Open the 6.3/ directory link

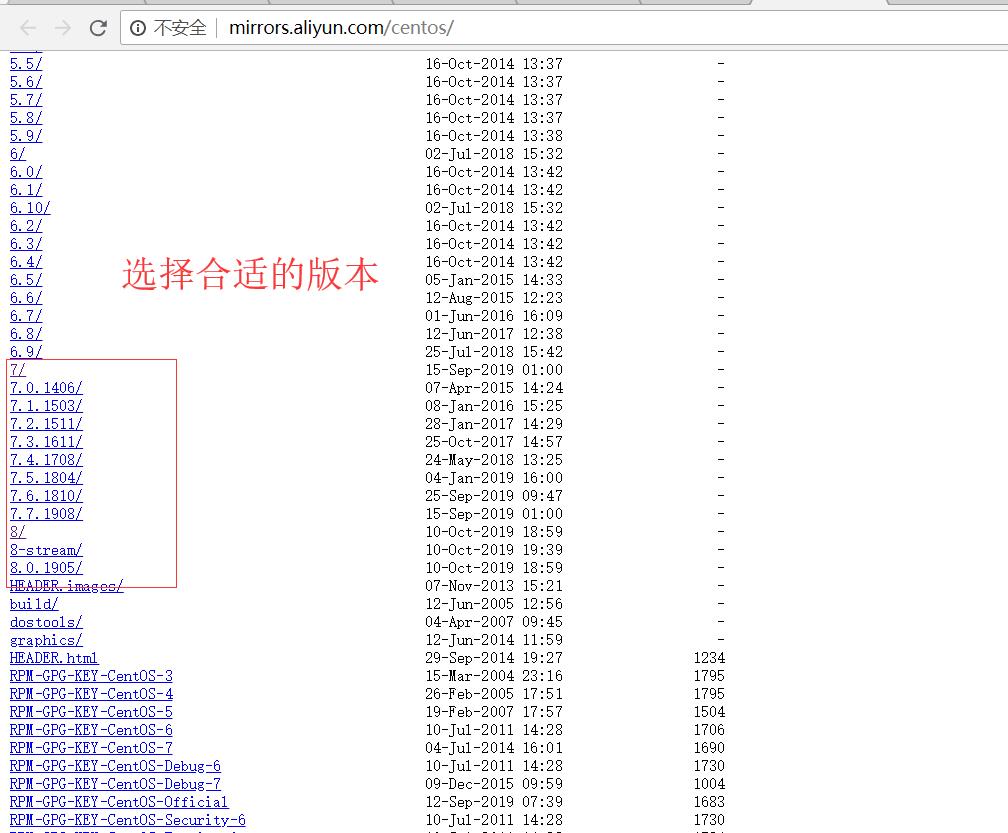26,244
